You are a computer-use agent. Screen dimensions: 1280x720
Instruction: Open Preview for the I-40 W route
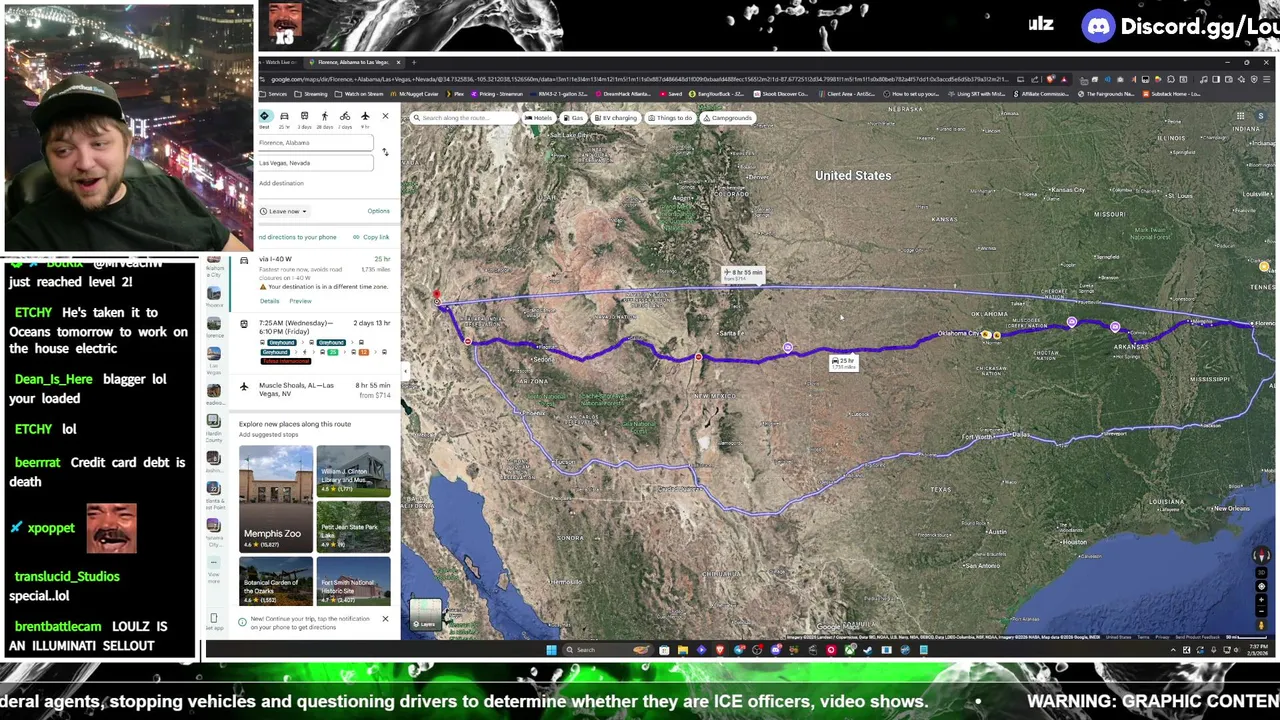(300, 301)
